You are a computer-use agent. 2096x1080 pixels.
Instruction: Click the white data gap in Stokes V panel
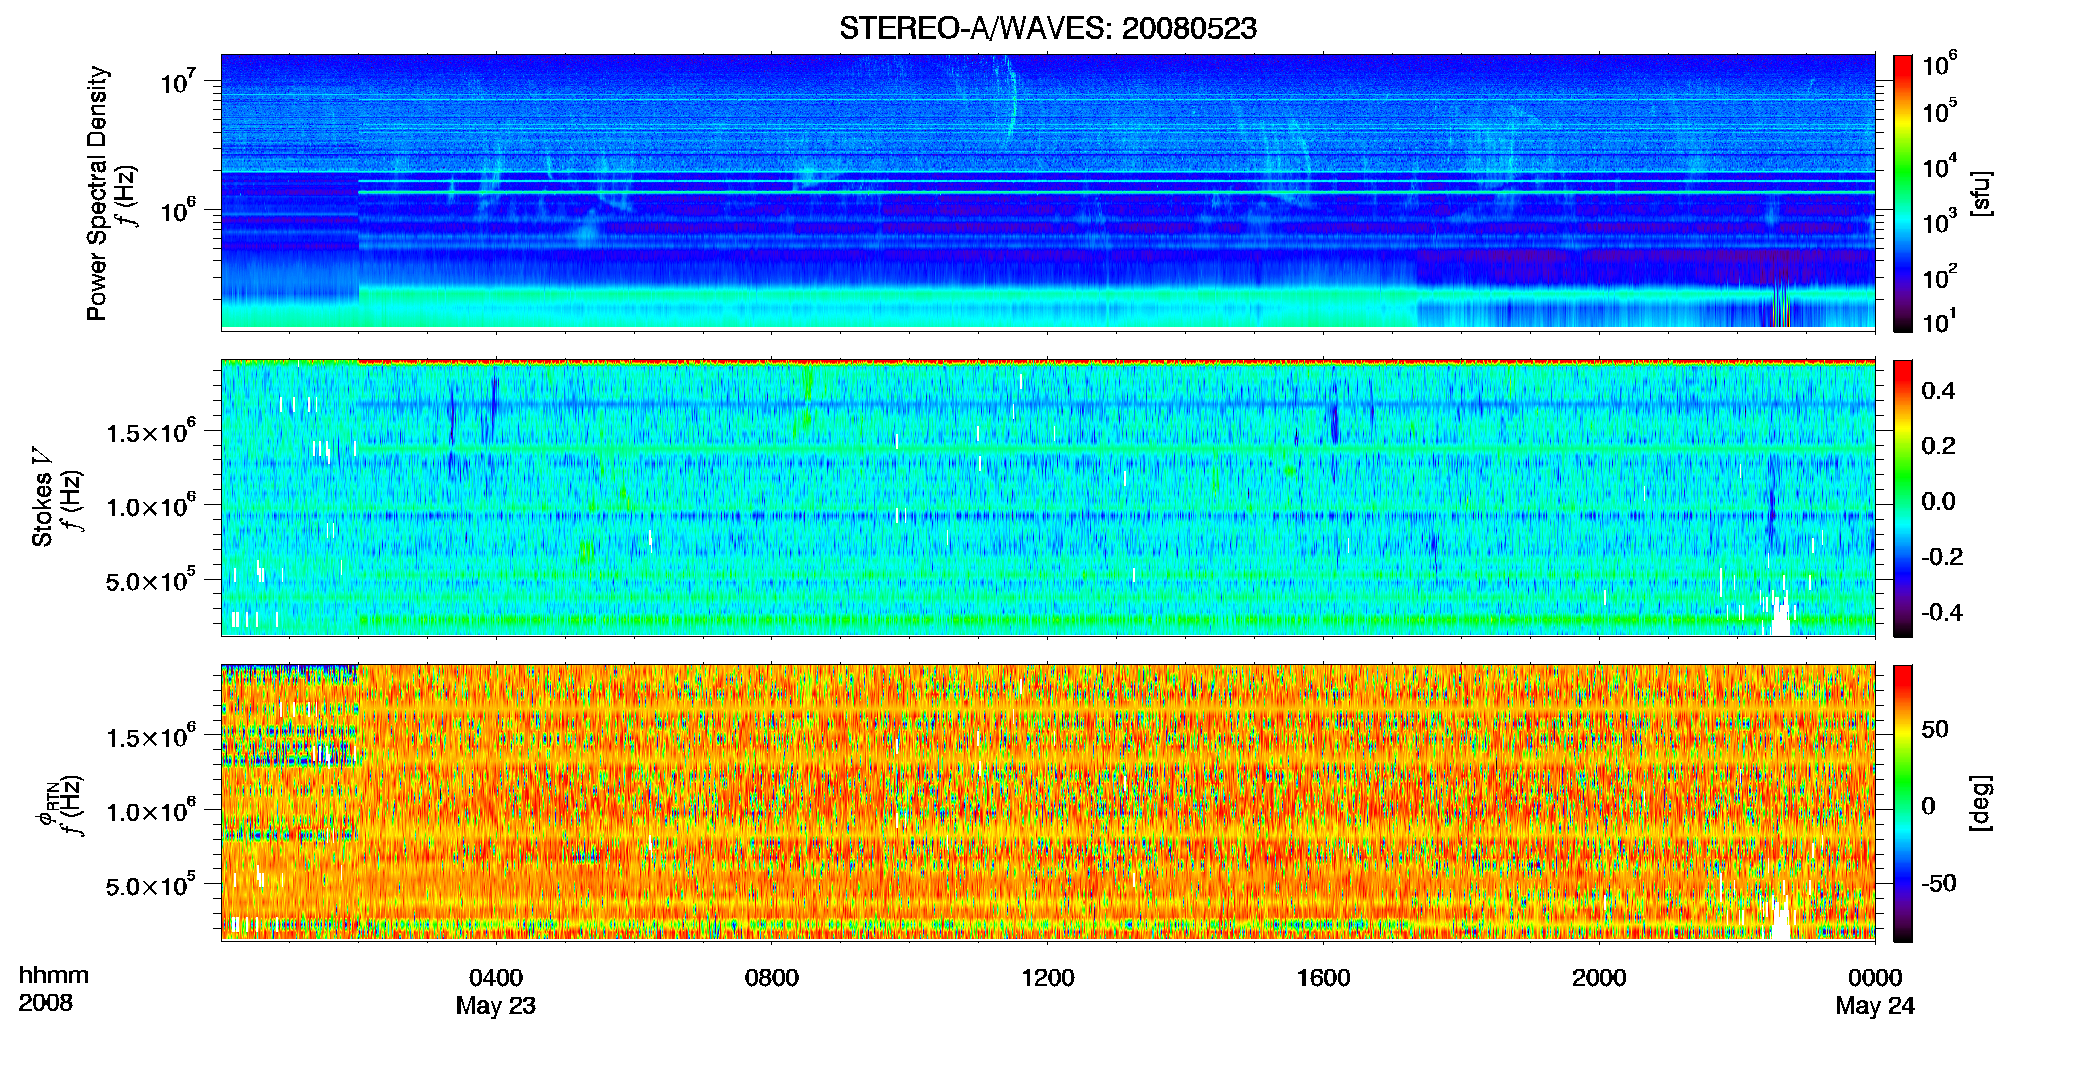pyautogui.click(x=1780, y=617)
